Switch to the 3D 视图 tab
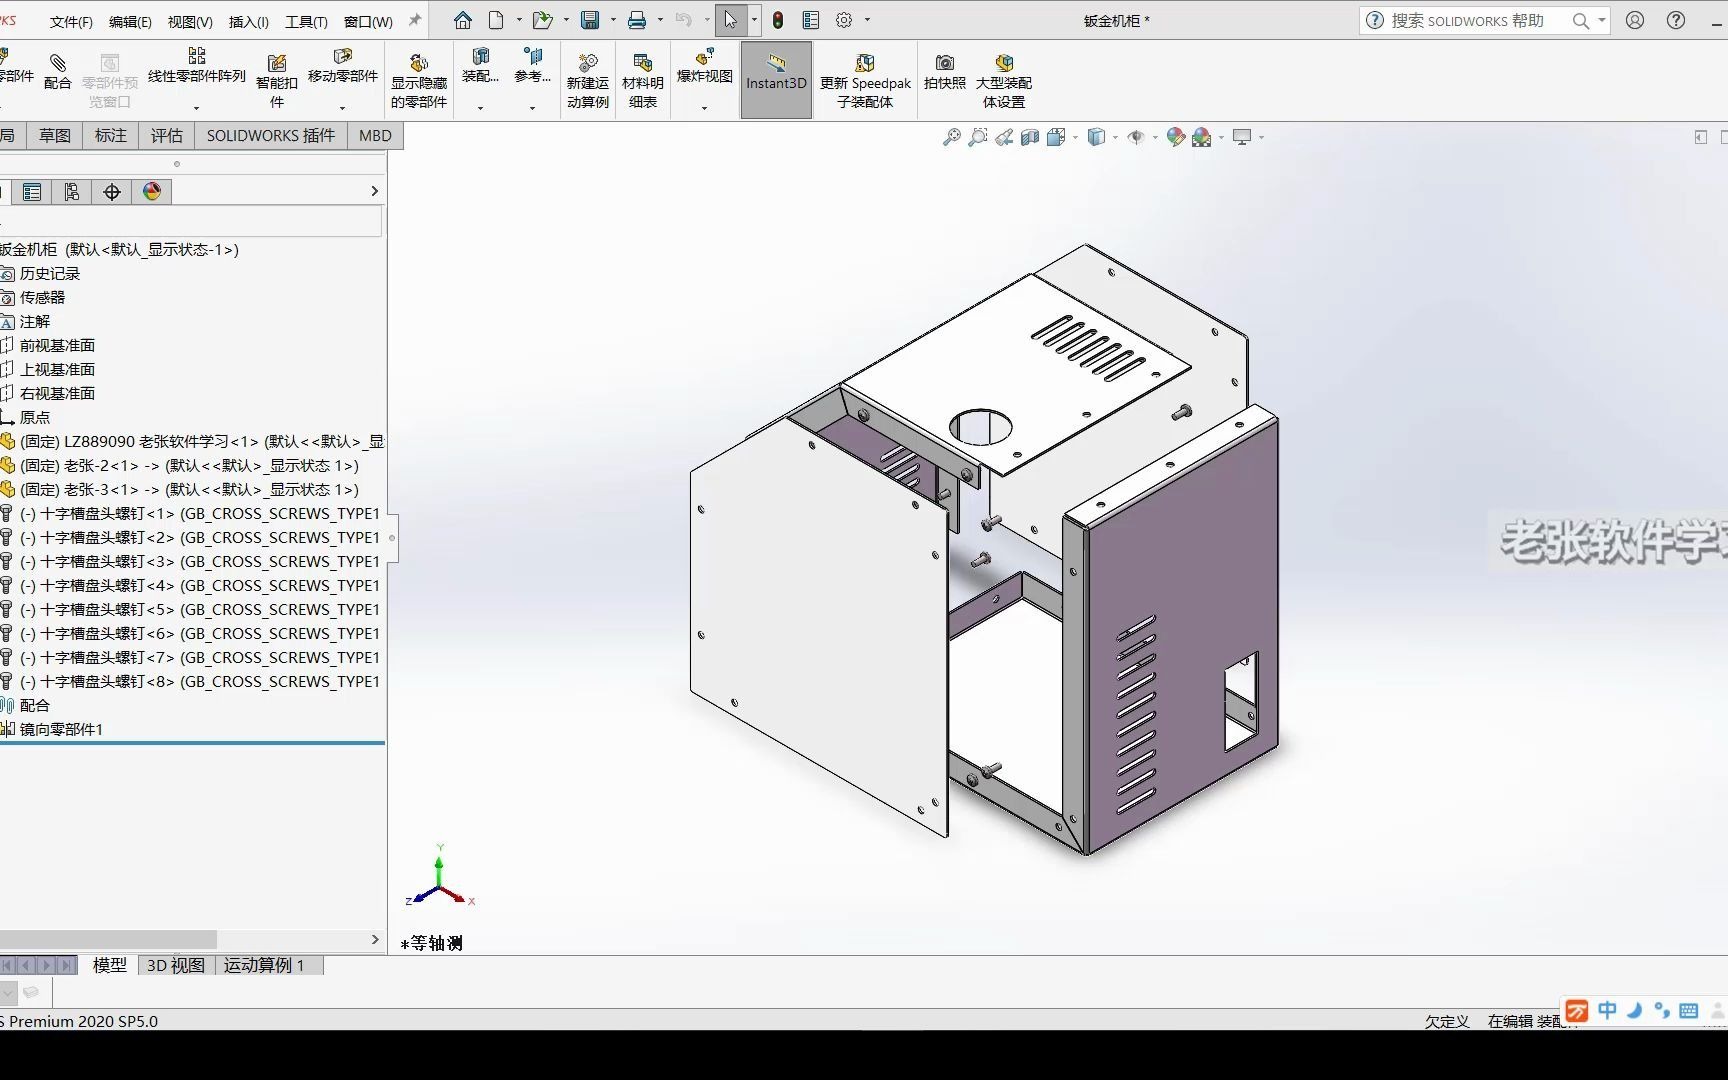The image size is (1728, 1080). [x=175, y=965]
